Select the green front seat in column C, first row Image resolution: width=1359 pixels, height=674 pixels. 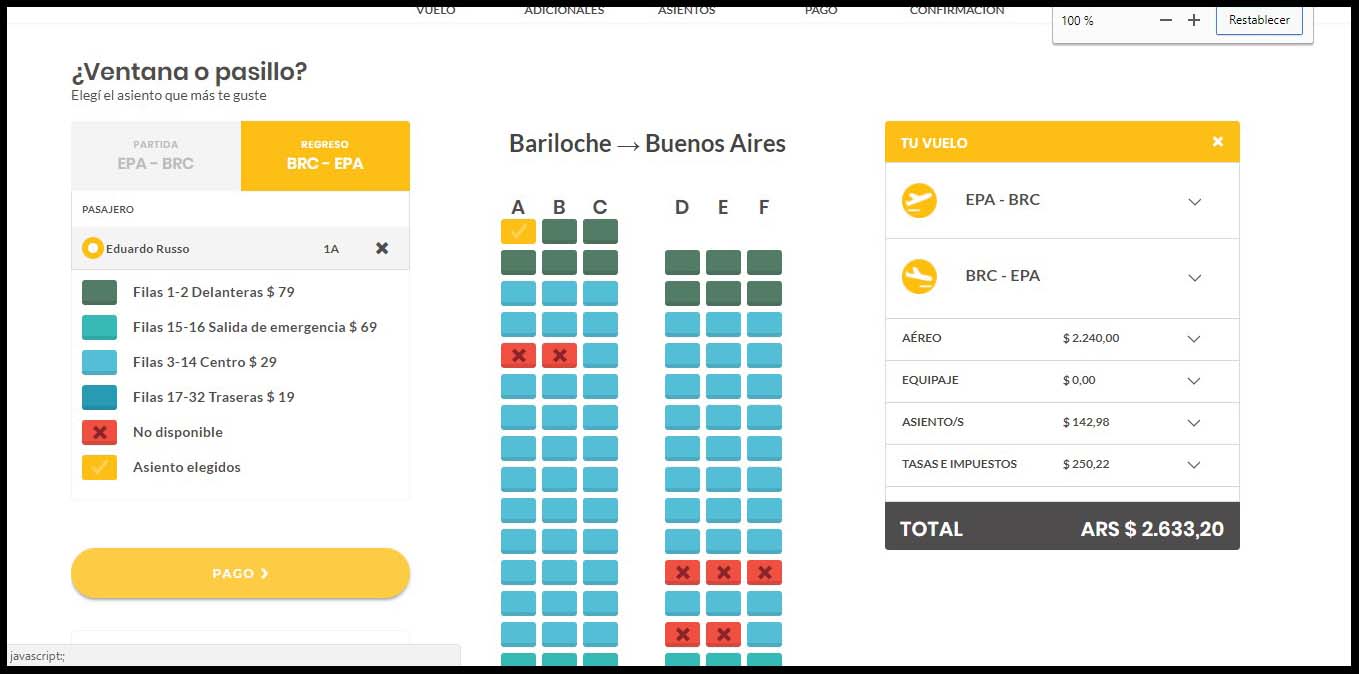tap(600, 231)
